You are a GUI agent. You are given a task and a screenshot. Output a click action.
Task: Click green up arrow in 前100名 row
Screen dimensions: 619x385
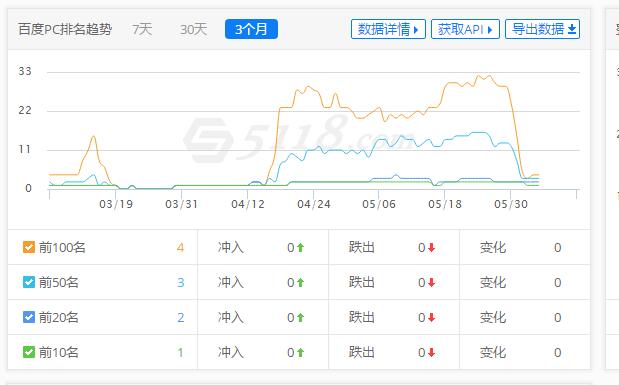(300, 248)
